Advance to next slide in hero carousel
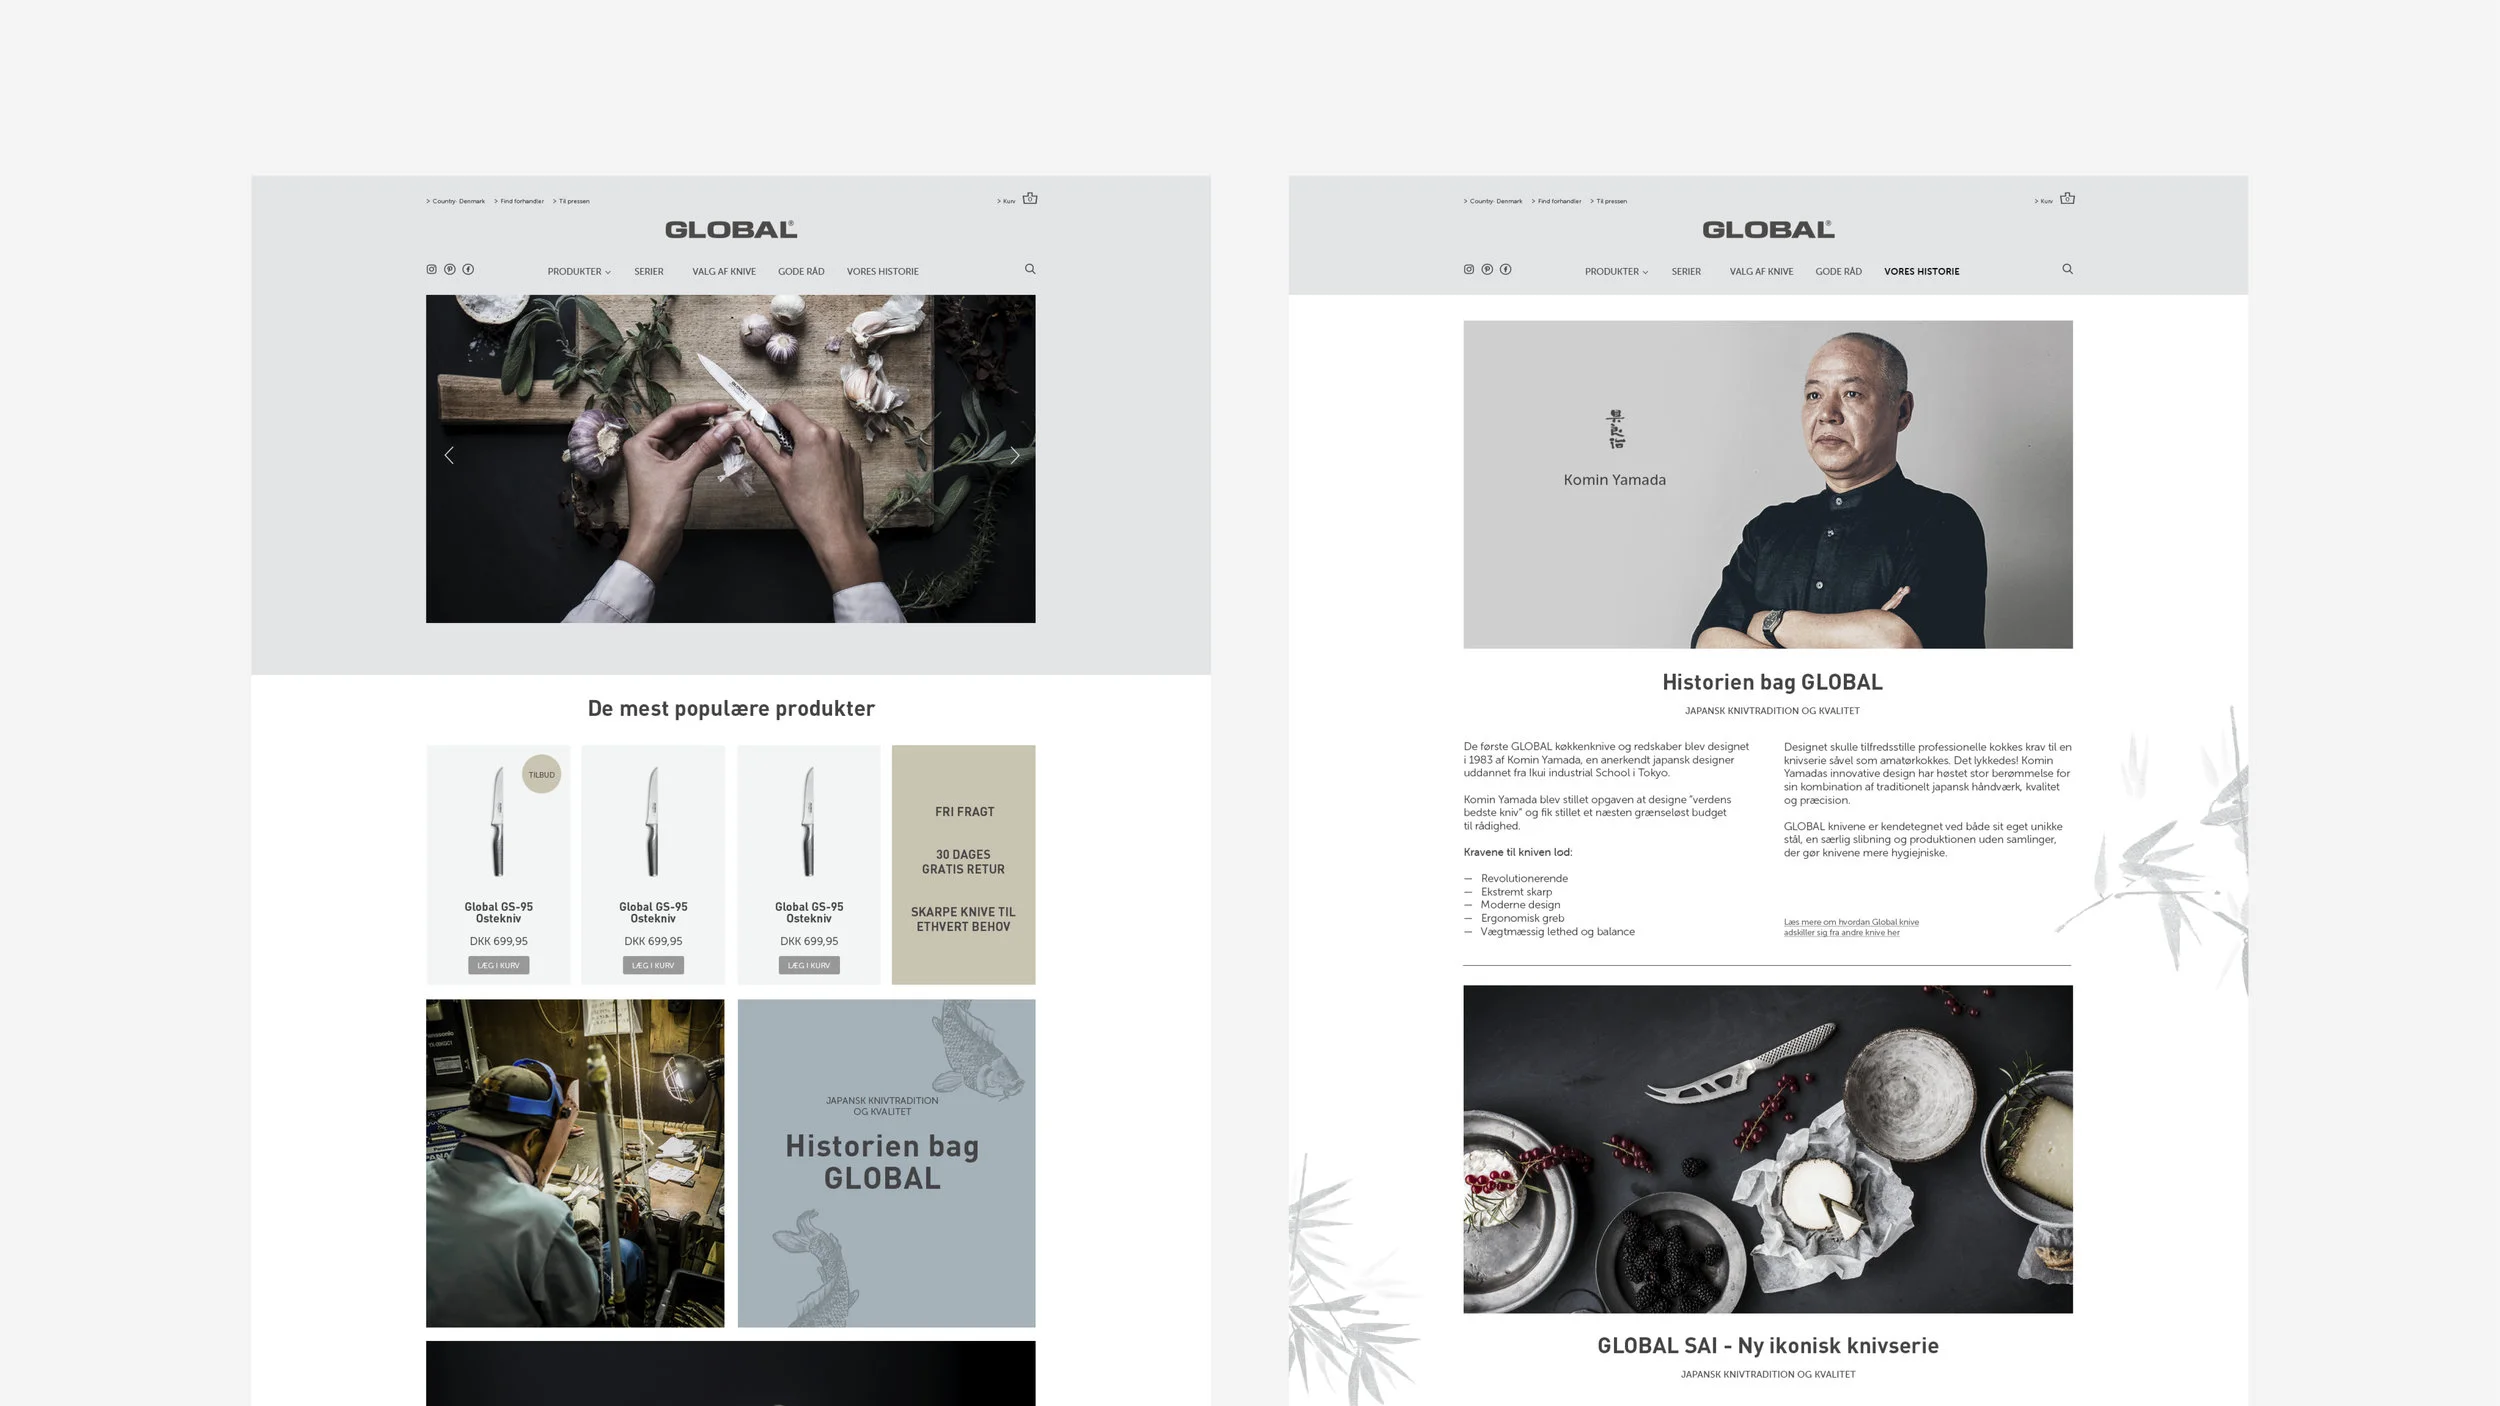The height and width of the screenshot is (1406, 2500). [1014, 455]
